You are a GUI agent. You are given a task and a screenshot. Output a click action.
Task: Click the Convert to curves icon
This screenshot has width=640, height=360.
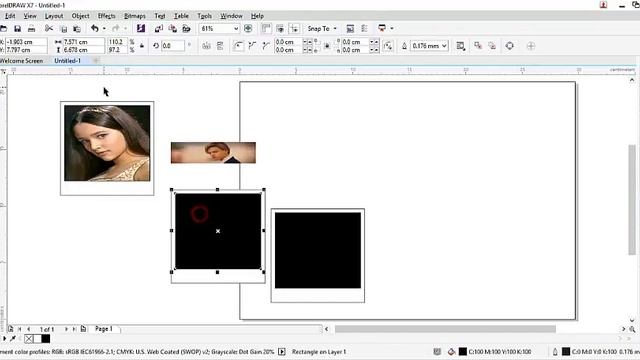[509, 46]
